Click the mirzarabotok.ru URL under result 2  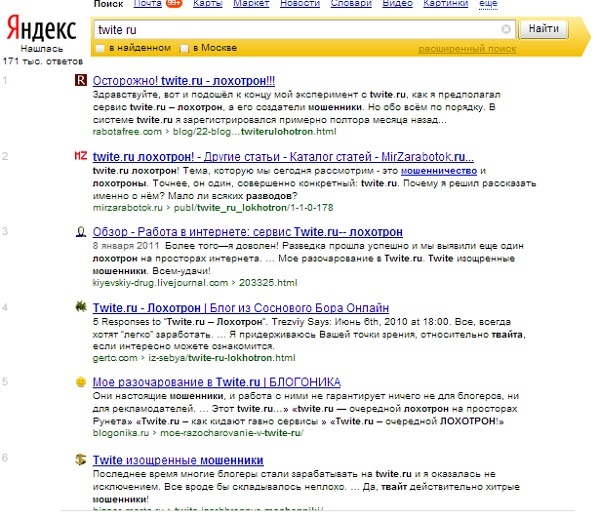click(x=127, y=208)
